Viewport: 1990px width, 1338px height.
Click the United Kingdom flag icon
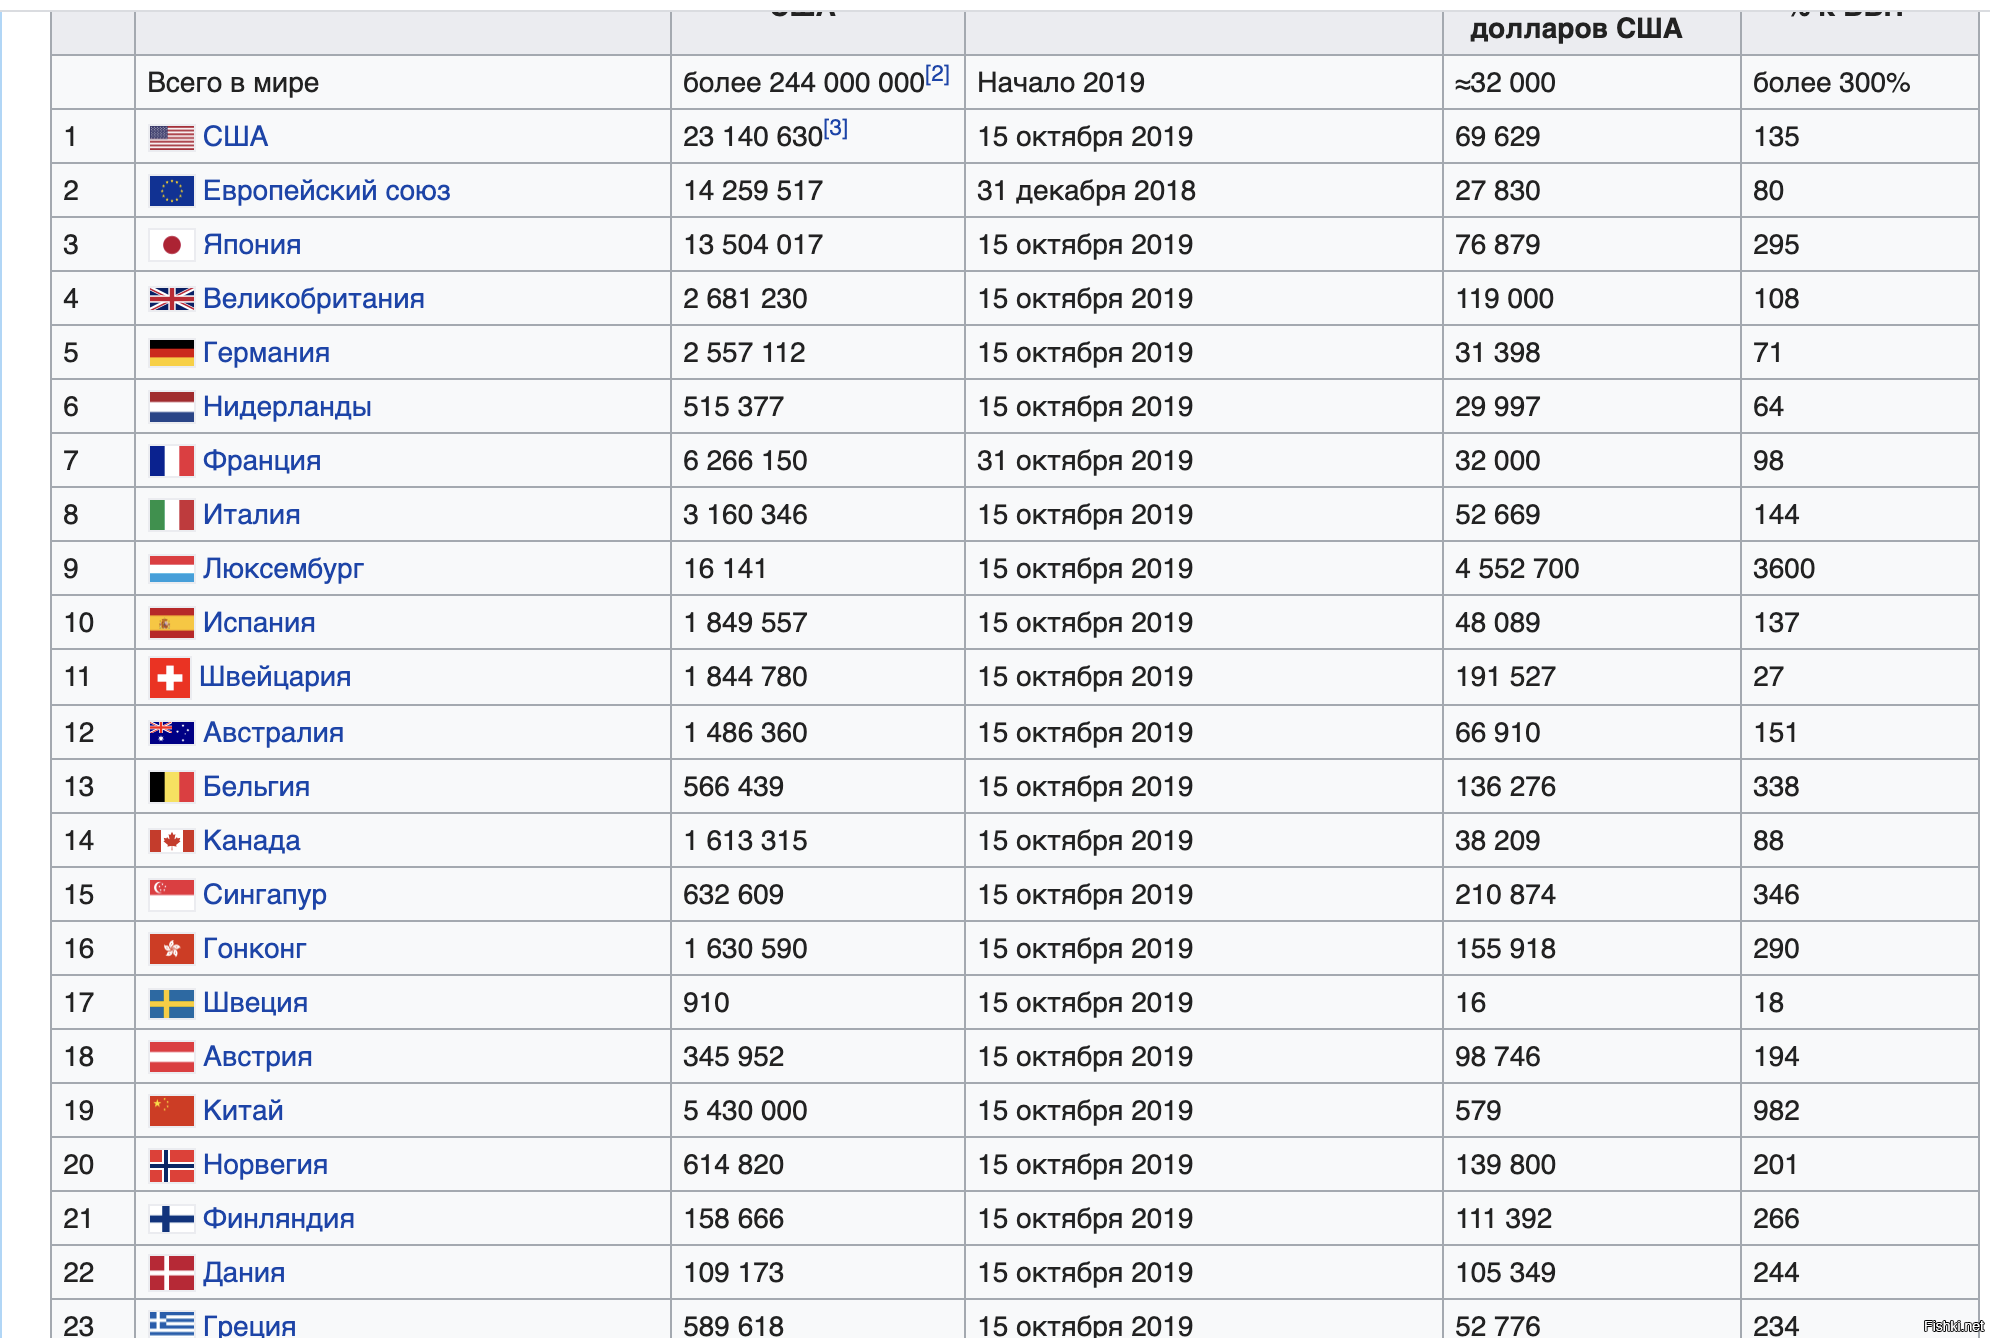[x=171, y=299]
